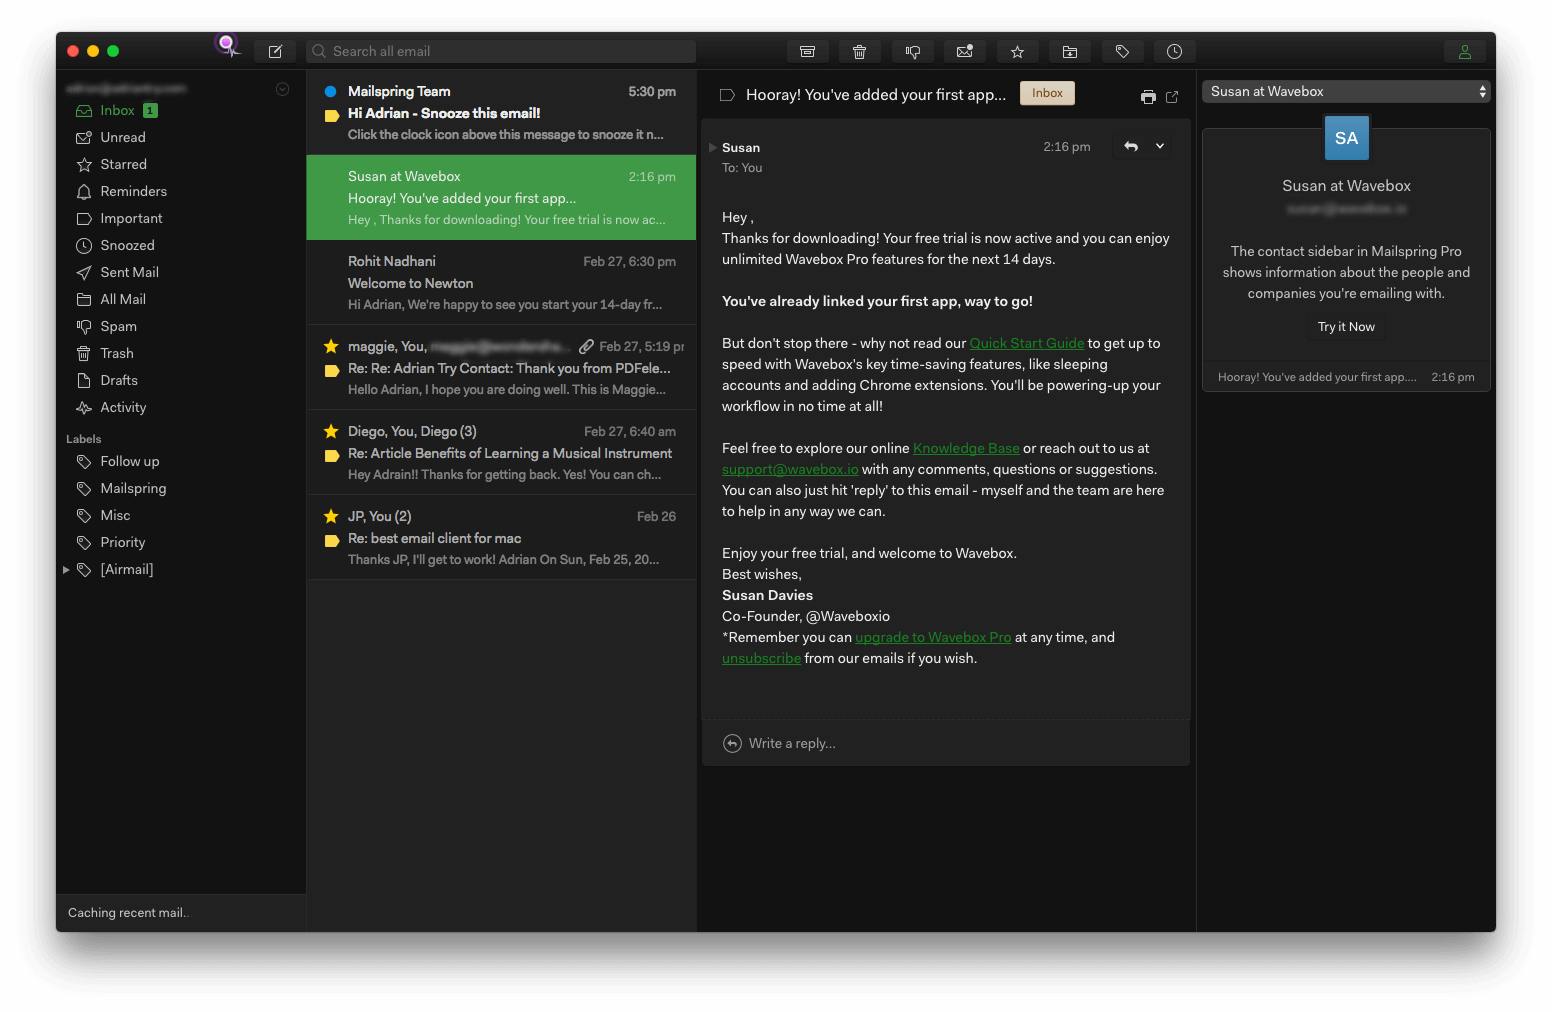Screen dimensions: 1552x1012
Task: Open the activity pulse icon in title bar
Action: click(229, 45)
